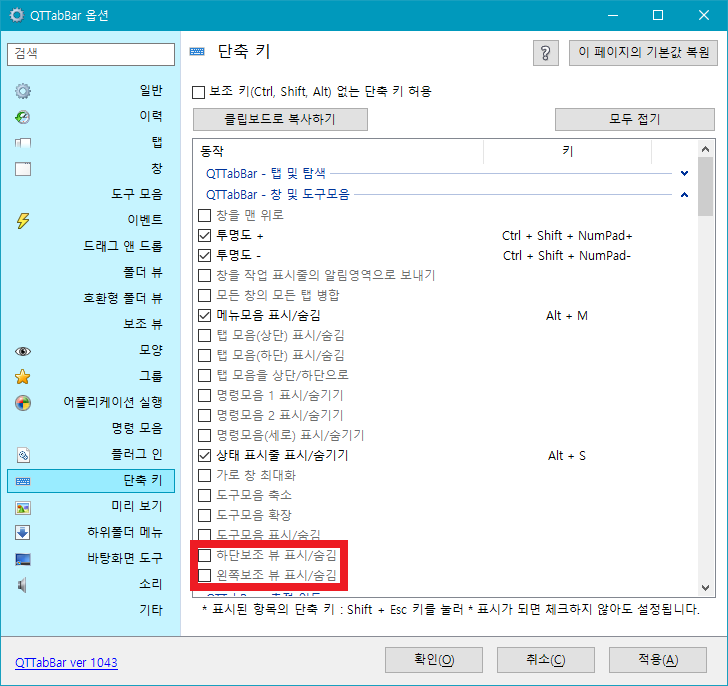Click the picture icon beside 미리 보기
The width and height of the screenshot is (728, 686).
23,508
